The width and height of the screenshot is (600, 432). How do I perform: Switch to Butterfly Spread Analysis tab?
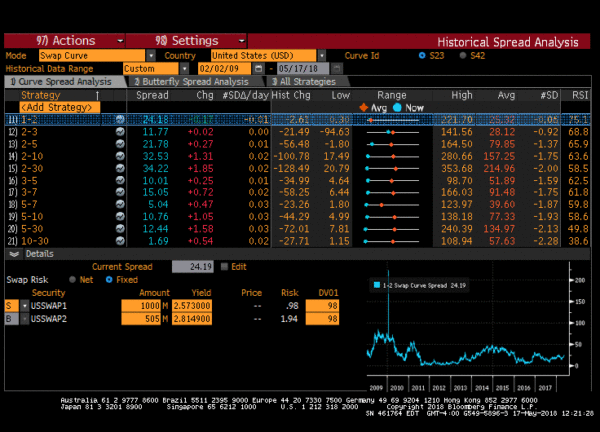click(195, 82)
